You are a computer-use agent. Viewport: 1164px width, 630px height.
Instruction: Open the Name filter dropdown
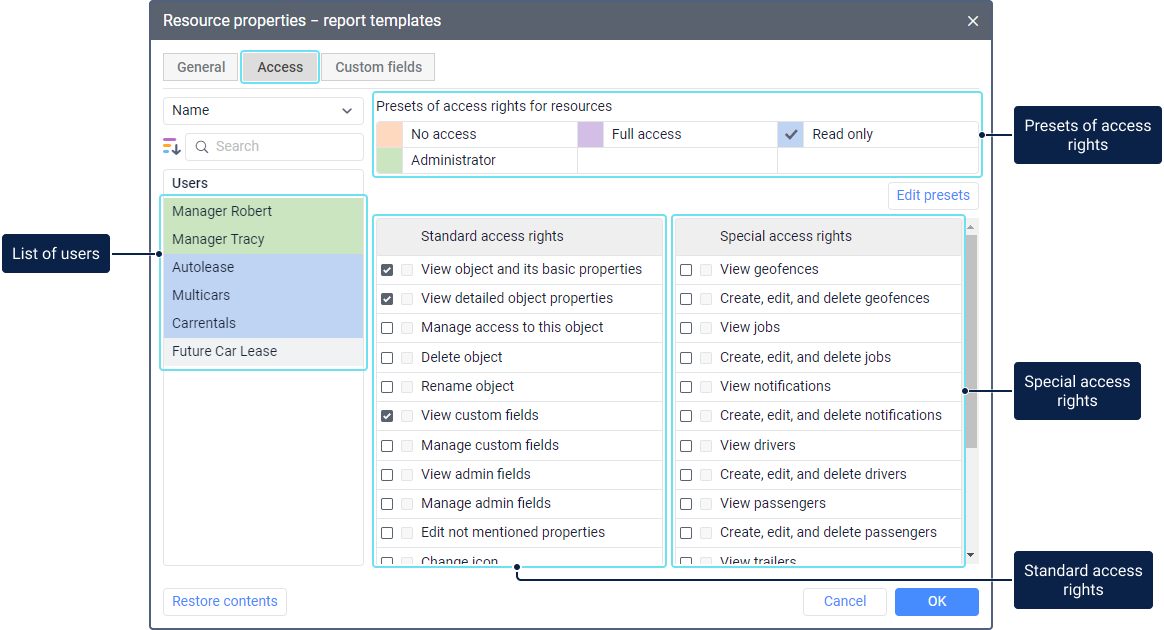click(x=263, y=111)
